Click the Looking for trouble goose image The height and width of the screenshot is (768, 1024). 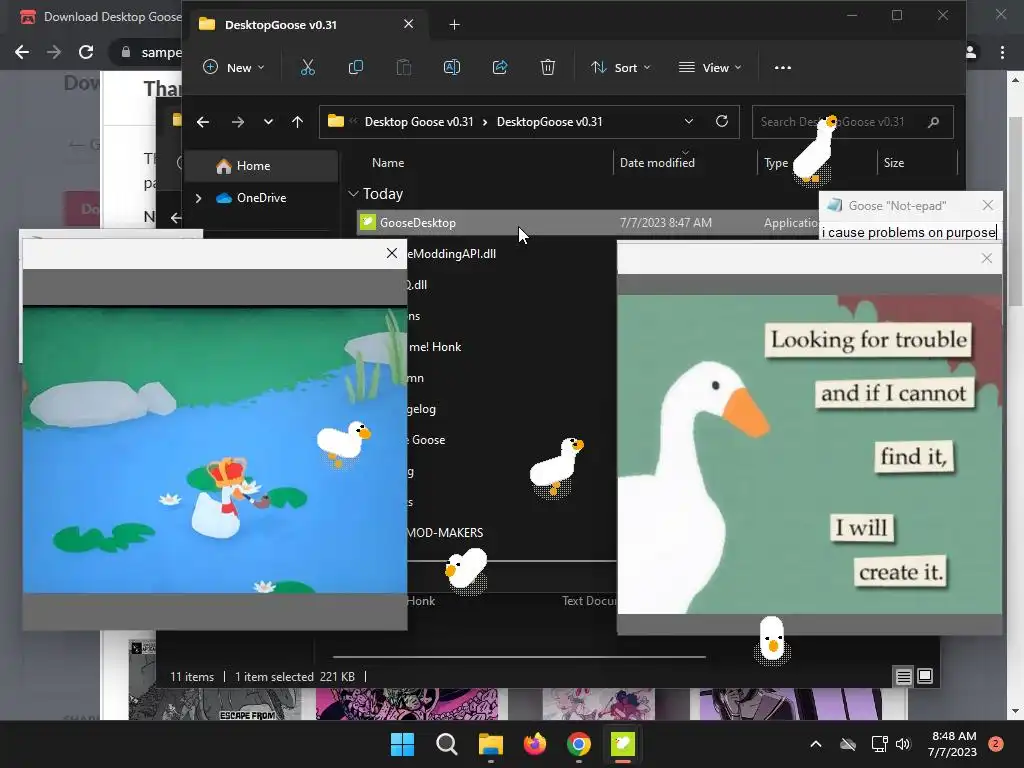pyautogui.click(x=809, y=455)
